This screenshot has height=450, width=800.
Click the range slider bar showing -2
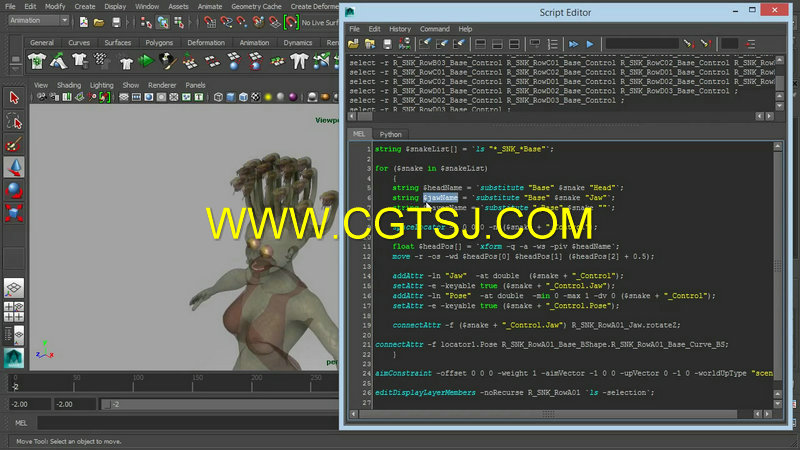point(219,404)
